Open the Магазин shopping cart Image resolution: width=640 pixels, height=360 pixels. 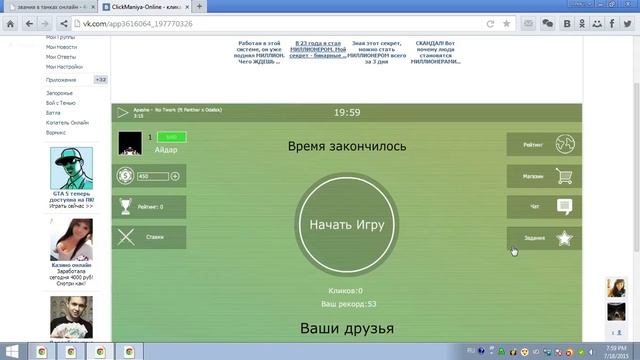point(544,176)
